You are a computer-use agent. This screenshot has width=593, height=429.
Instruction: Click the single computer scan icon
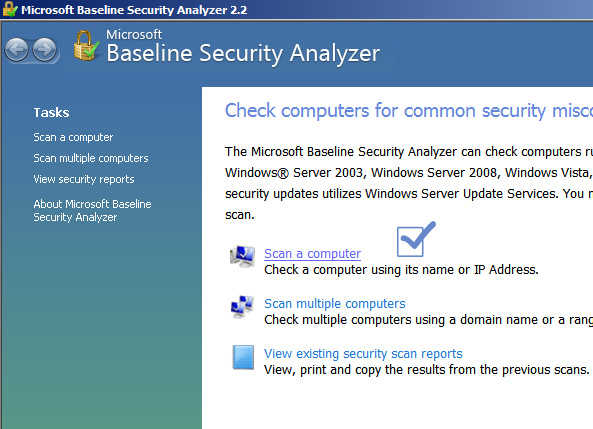coord(243,256)
